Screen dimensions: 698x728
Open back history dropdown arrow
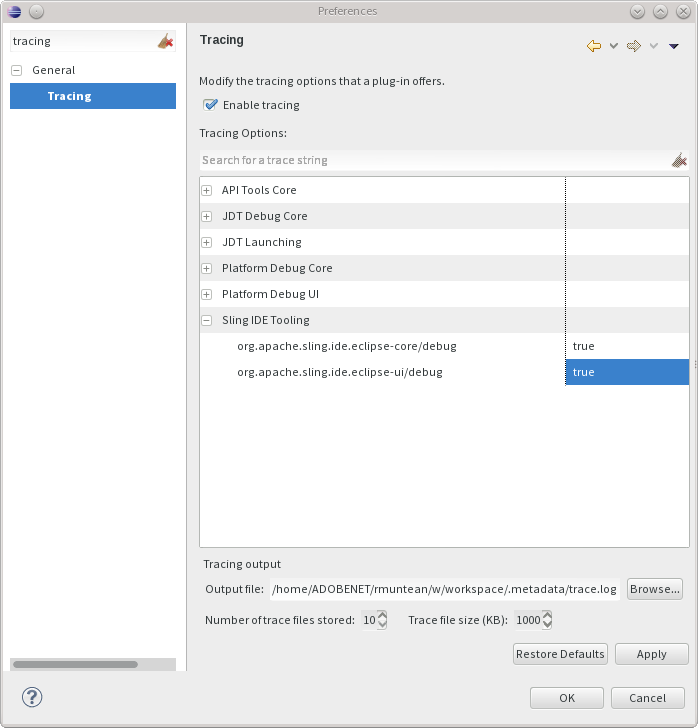click(614, 46)
